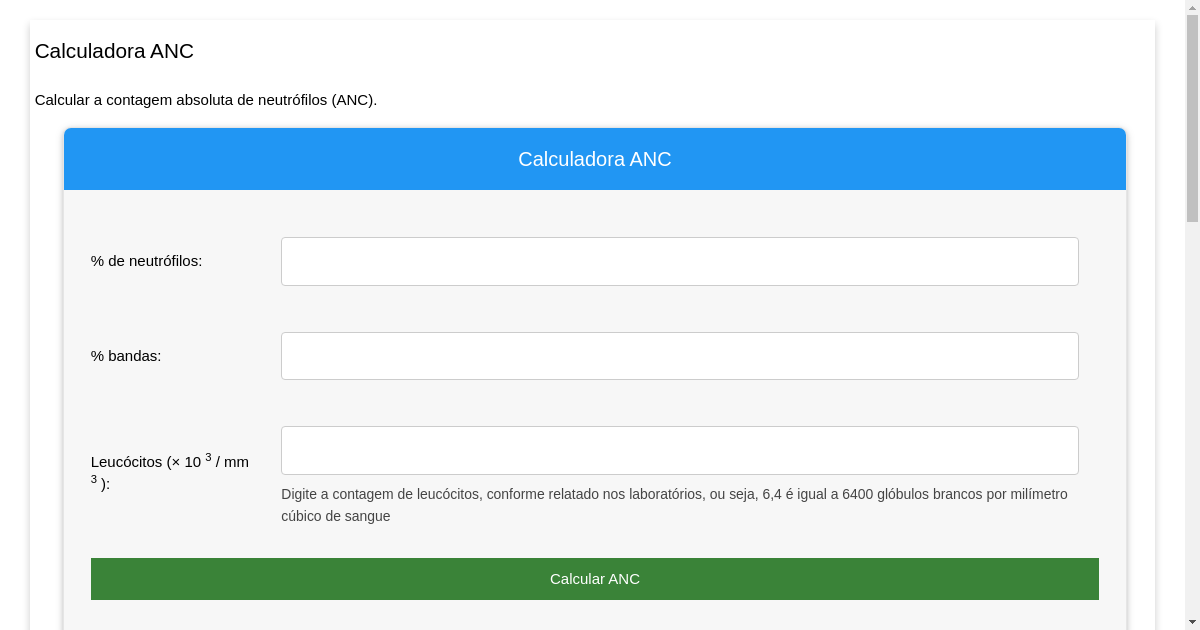Click the vertical scrollbar thumb
This screenshot has height=630, width=1200.
tap(1192, 110)
